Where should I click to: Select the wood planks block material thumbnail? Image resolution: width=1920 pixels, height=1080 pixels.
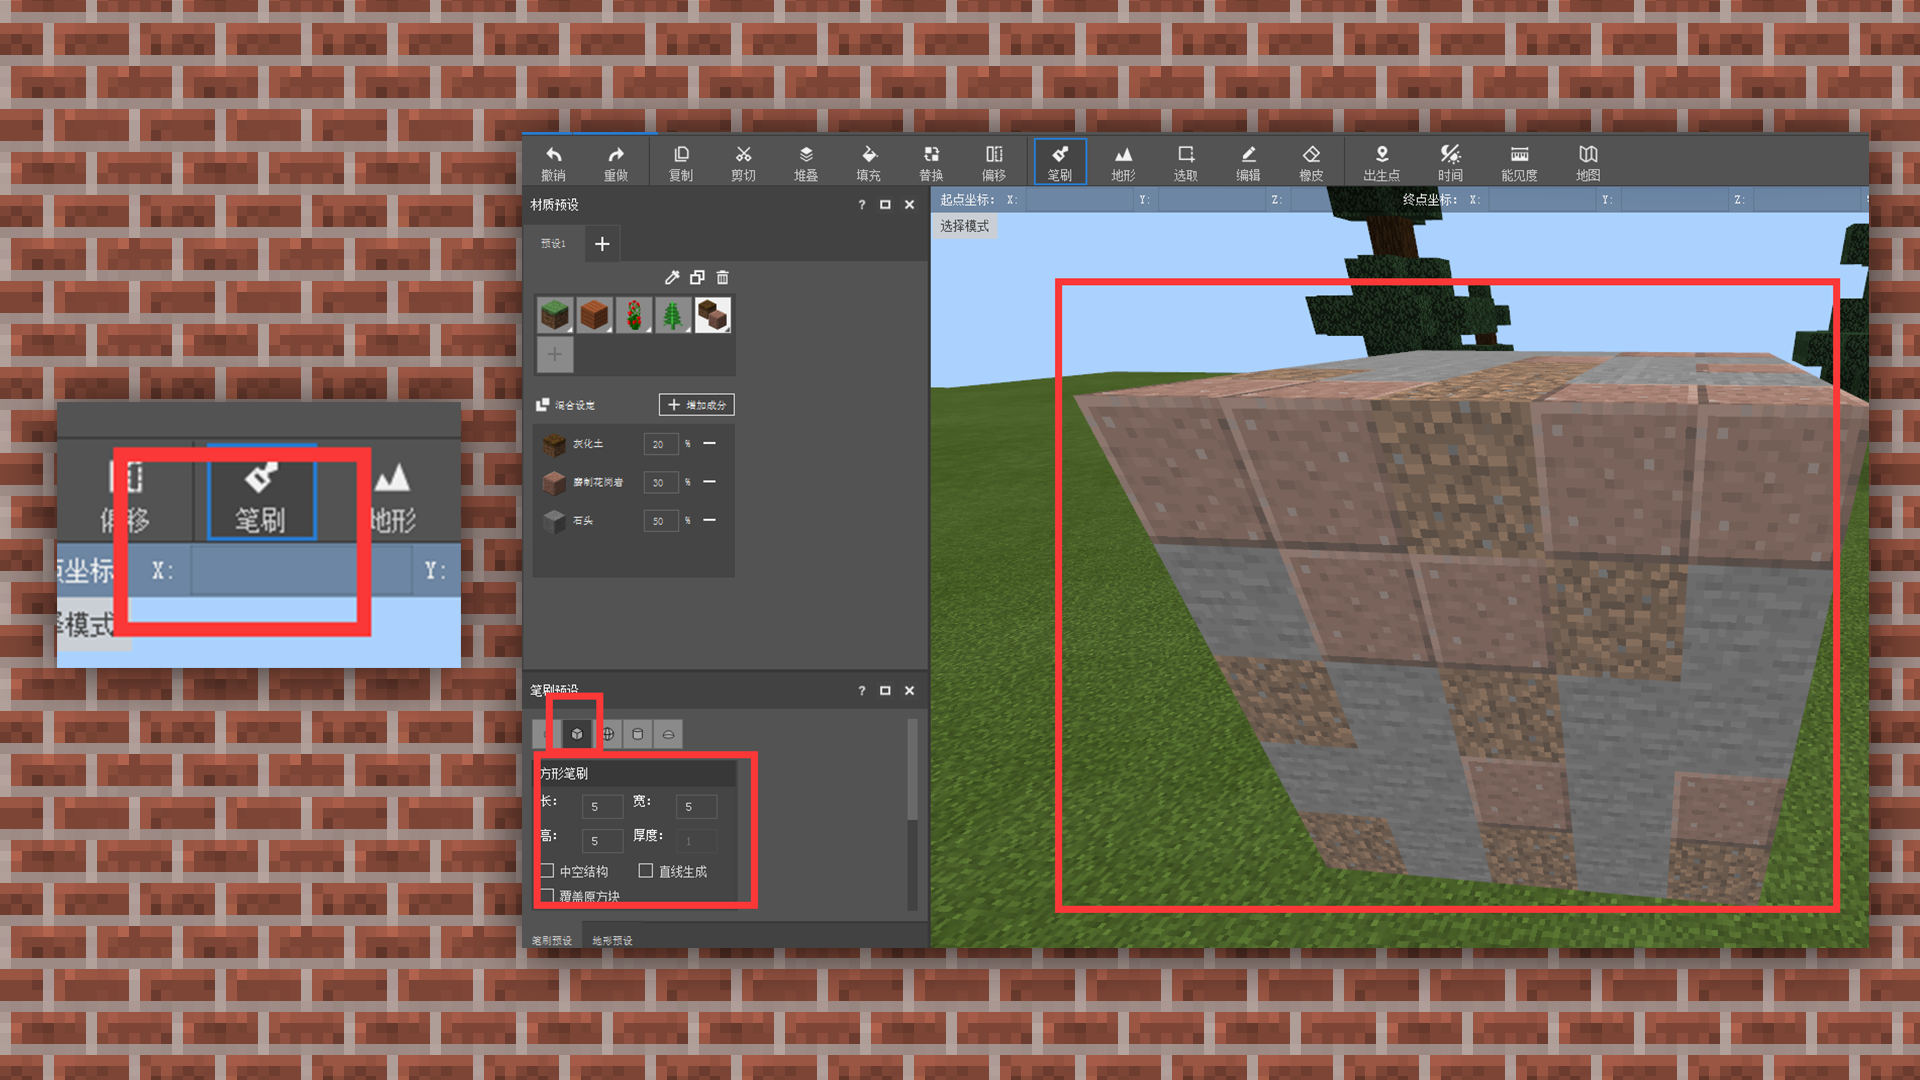(594, 315)
